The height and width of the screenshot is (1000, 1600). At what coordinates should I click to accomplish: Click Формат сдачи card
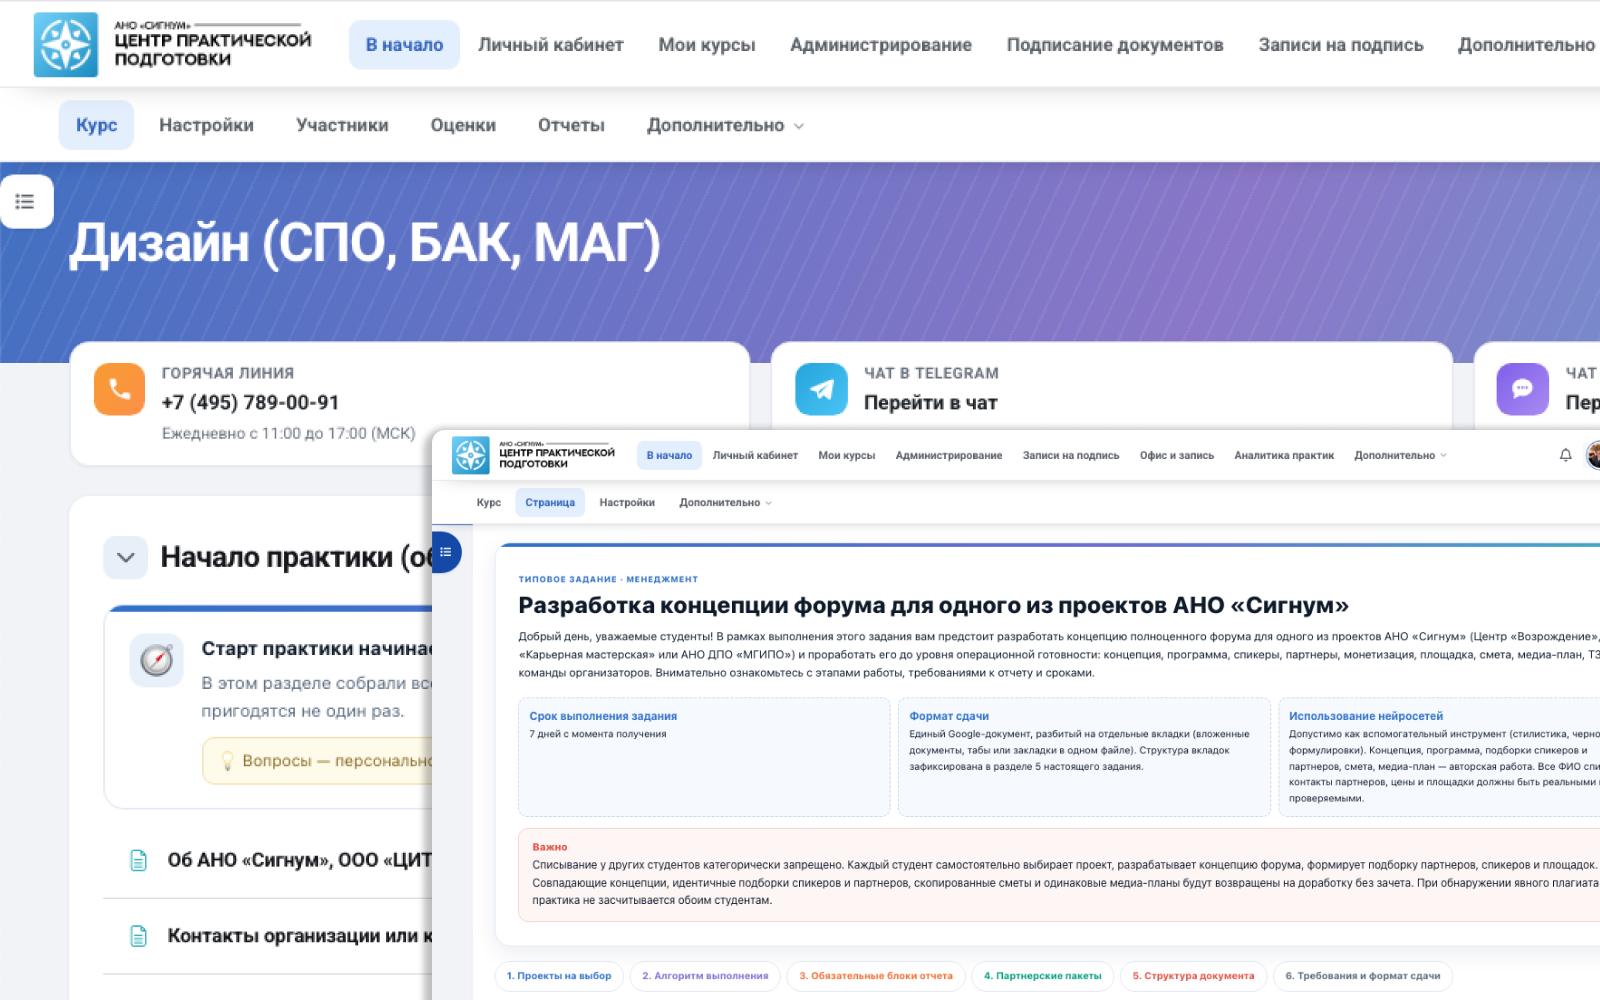coord(1084,757)
